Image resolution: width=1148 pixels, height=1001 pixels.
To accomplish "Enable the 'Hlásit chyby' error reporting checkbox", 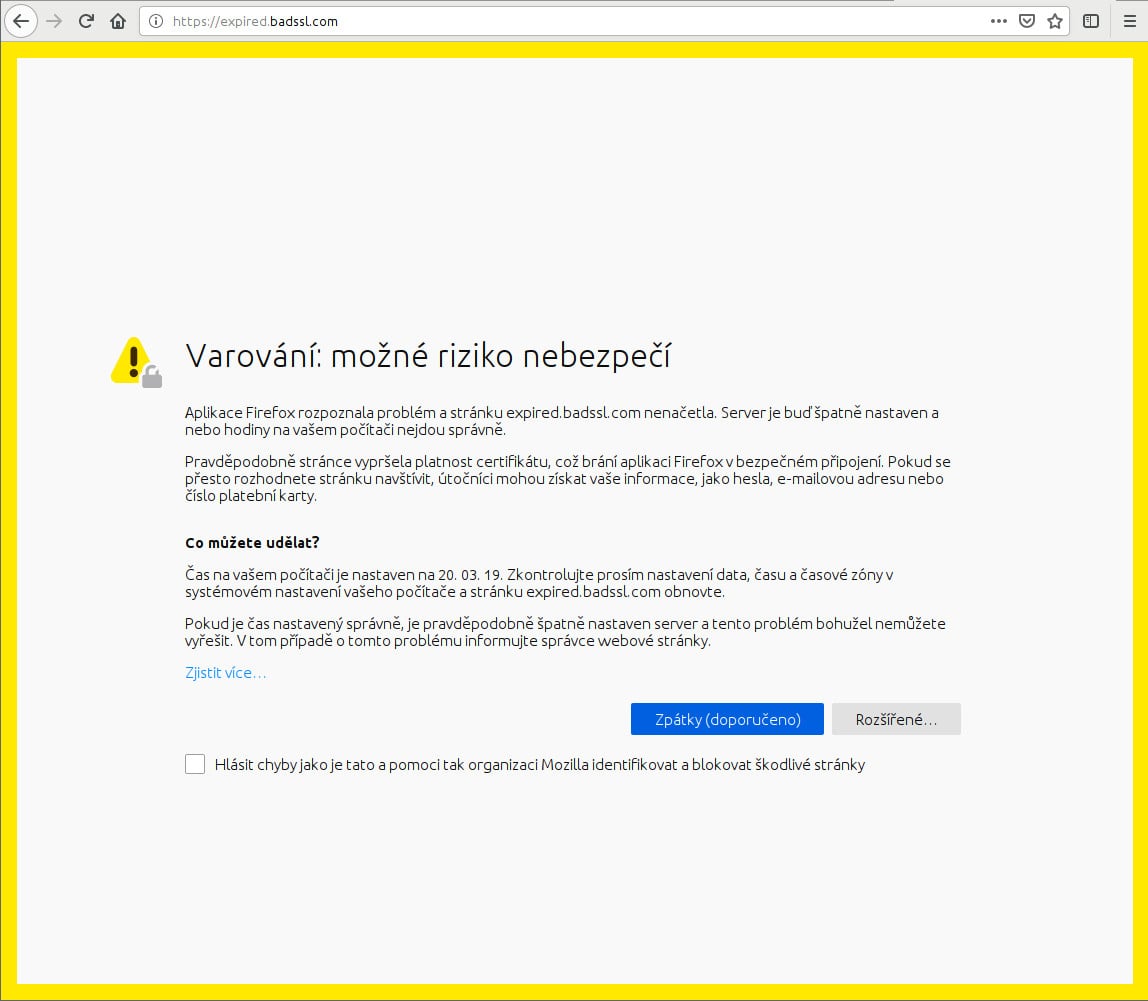I will [x=195, y=763].
